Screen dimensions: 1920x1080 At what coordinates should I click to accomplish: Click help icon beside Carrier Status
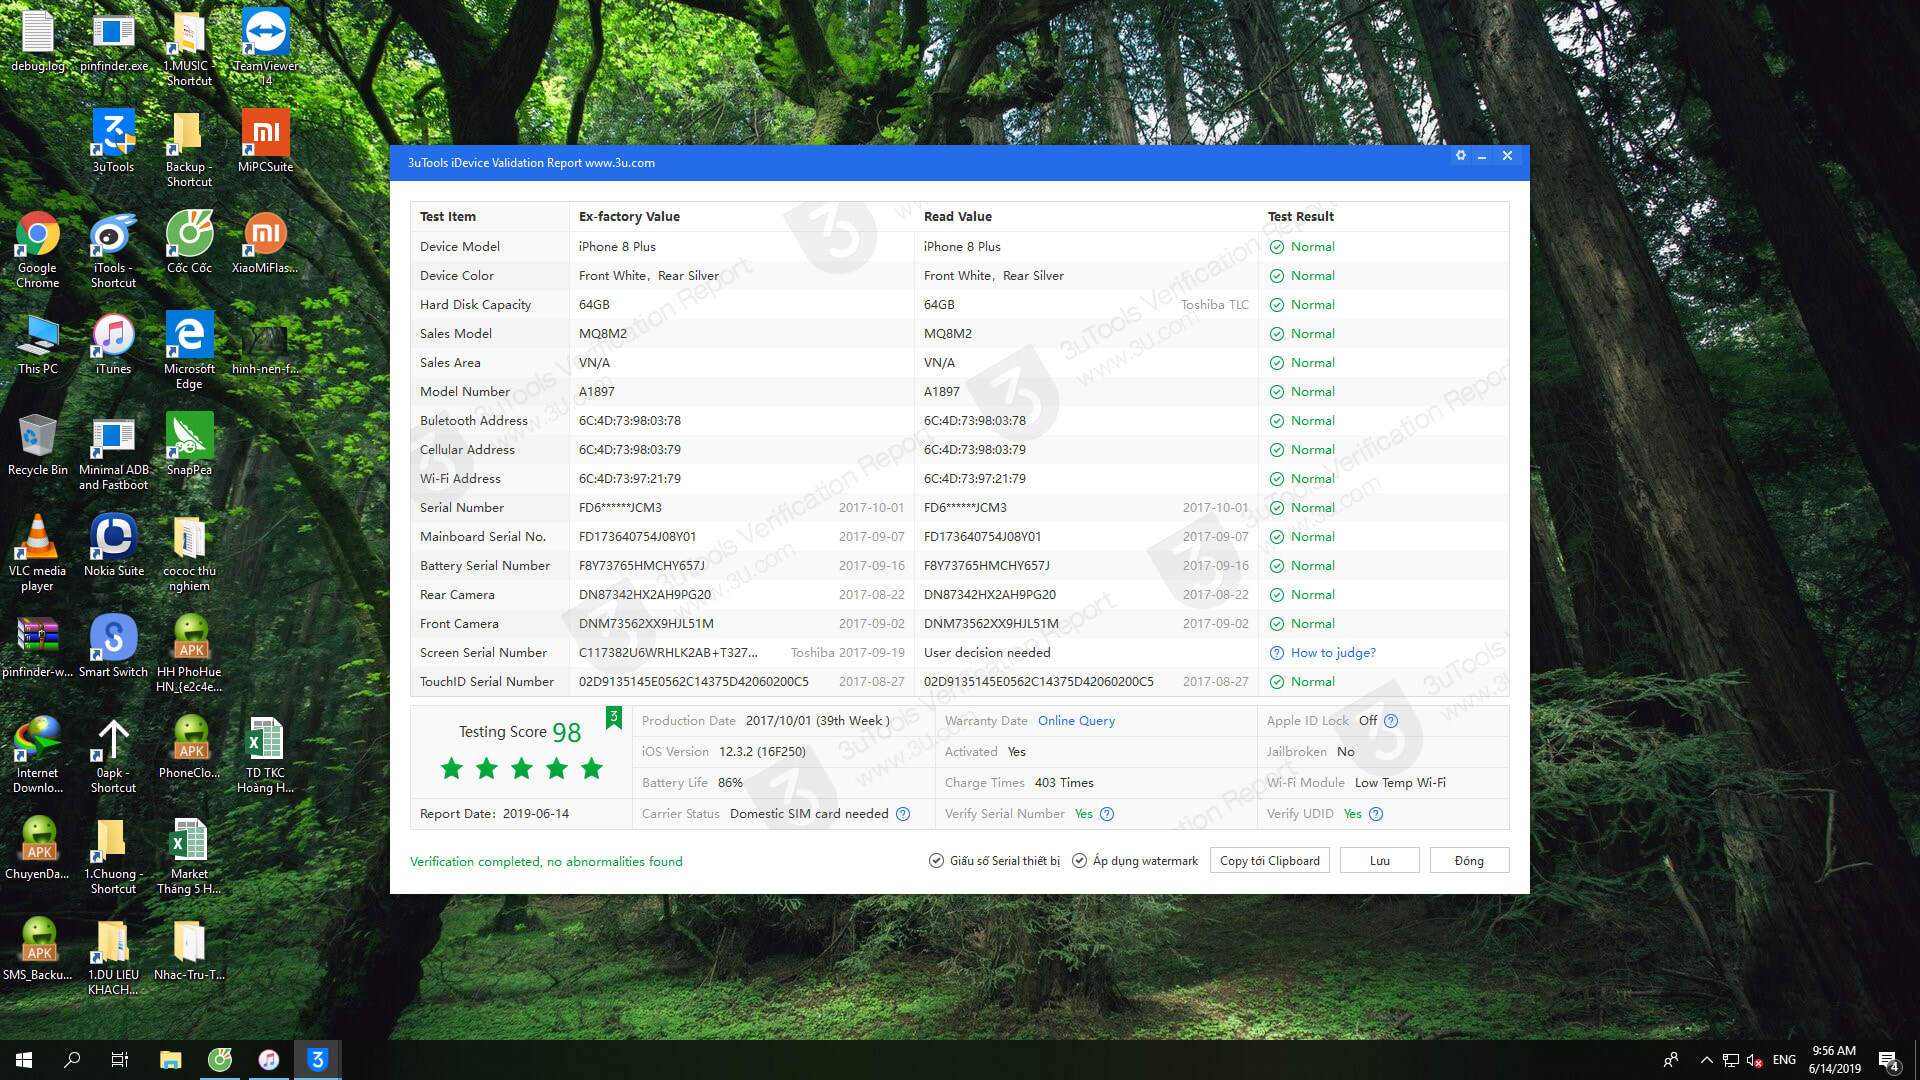[x=903, y=814]
